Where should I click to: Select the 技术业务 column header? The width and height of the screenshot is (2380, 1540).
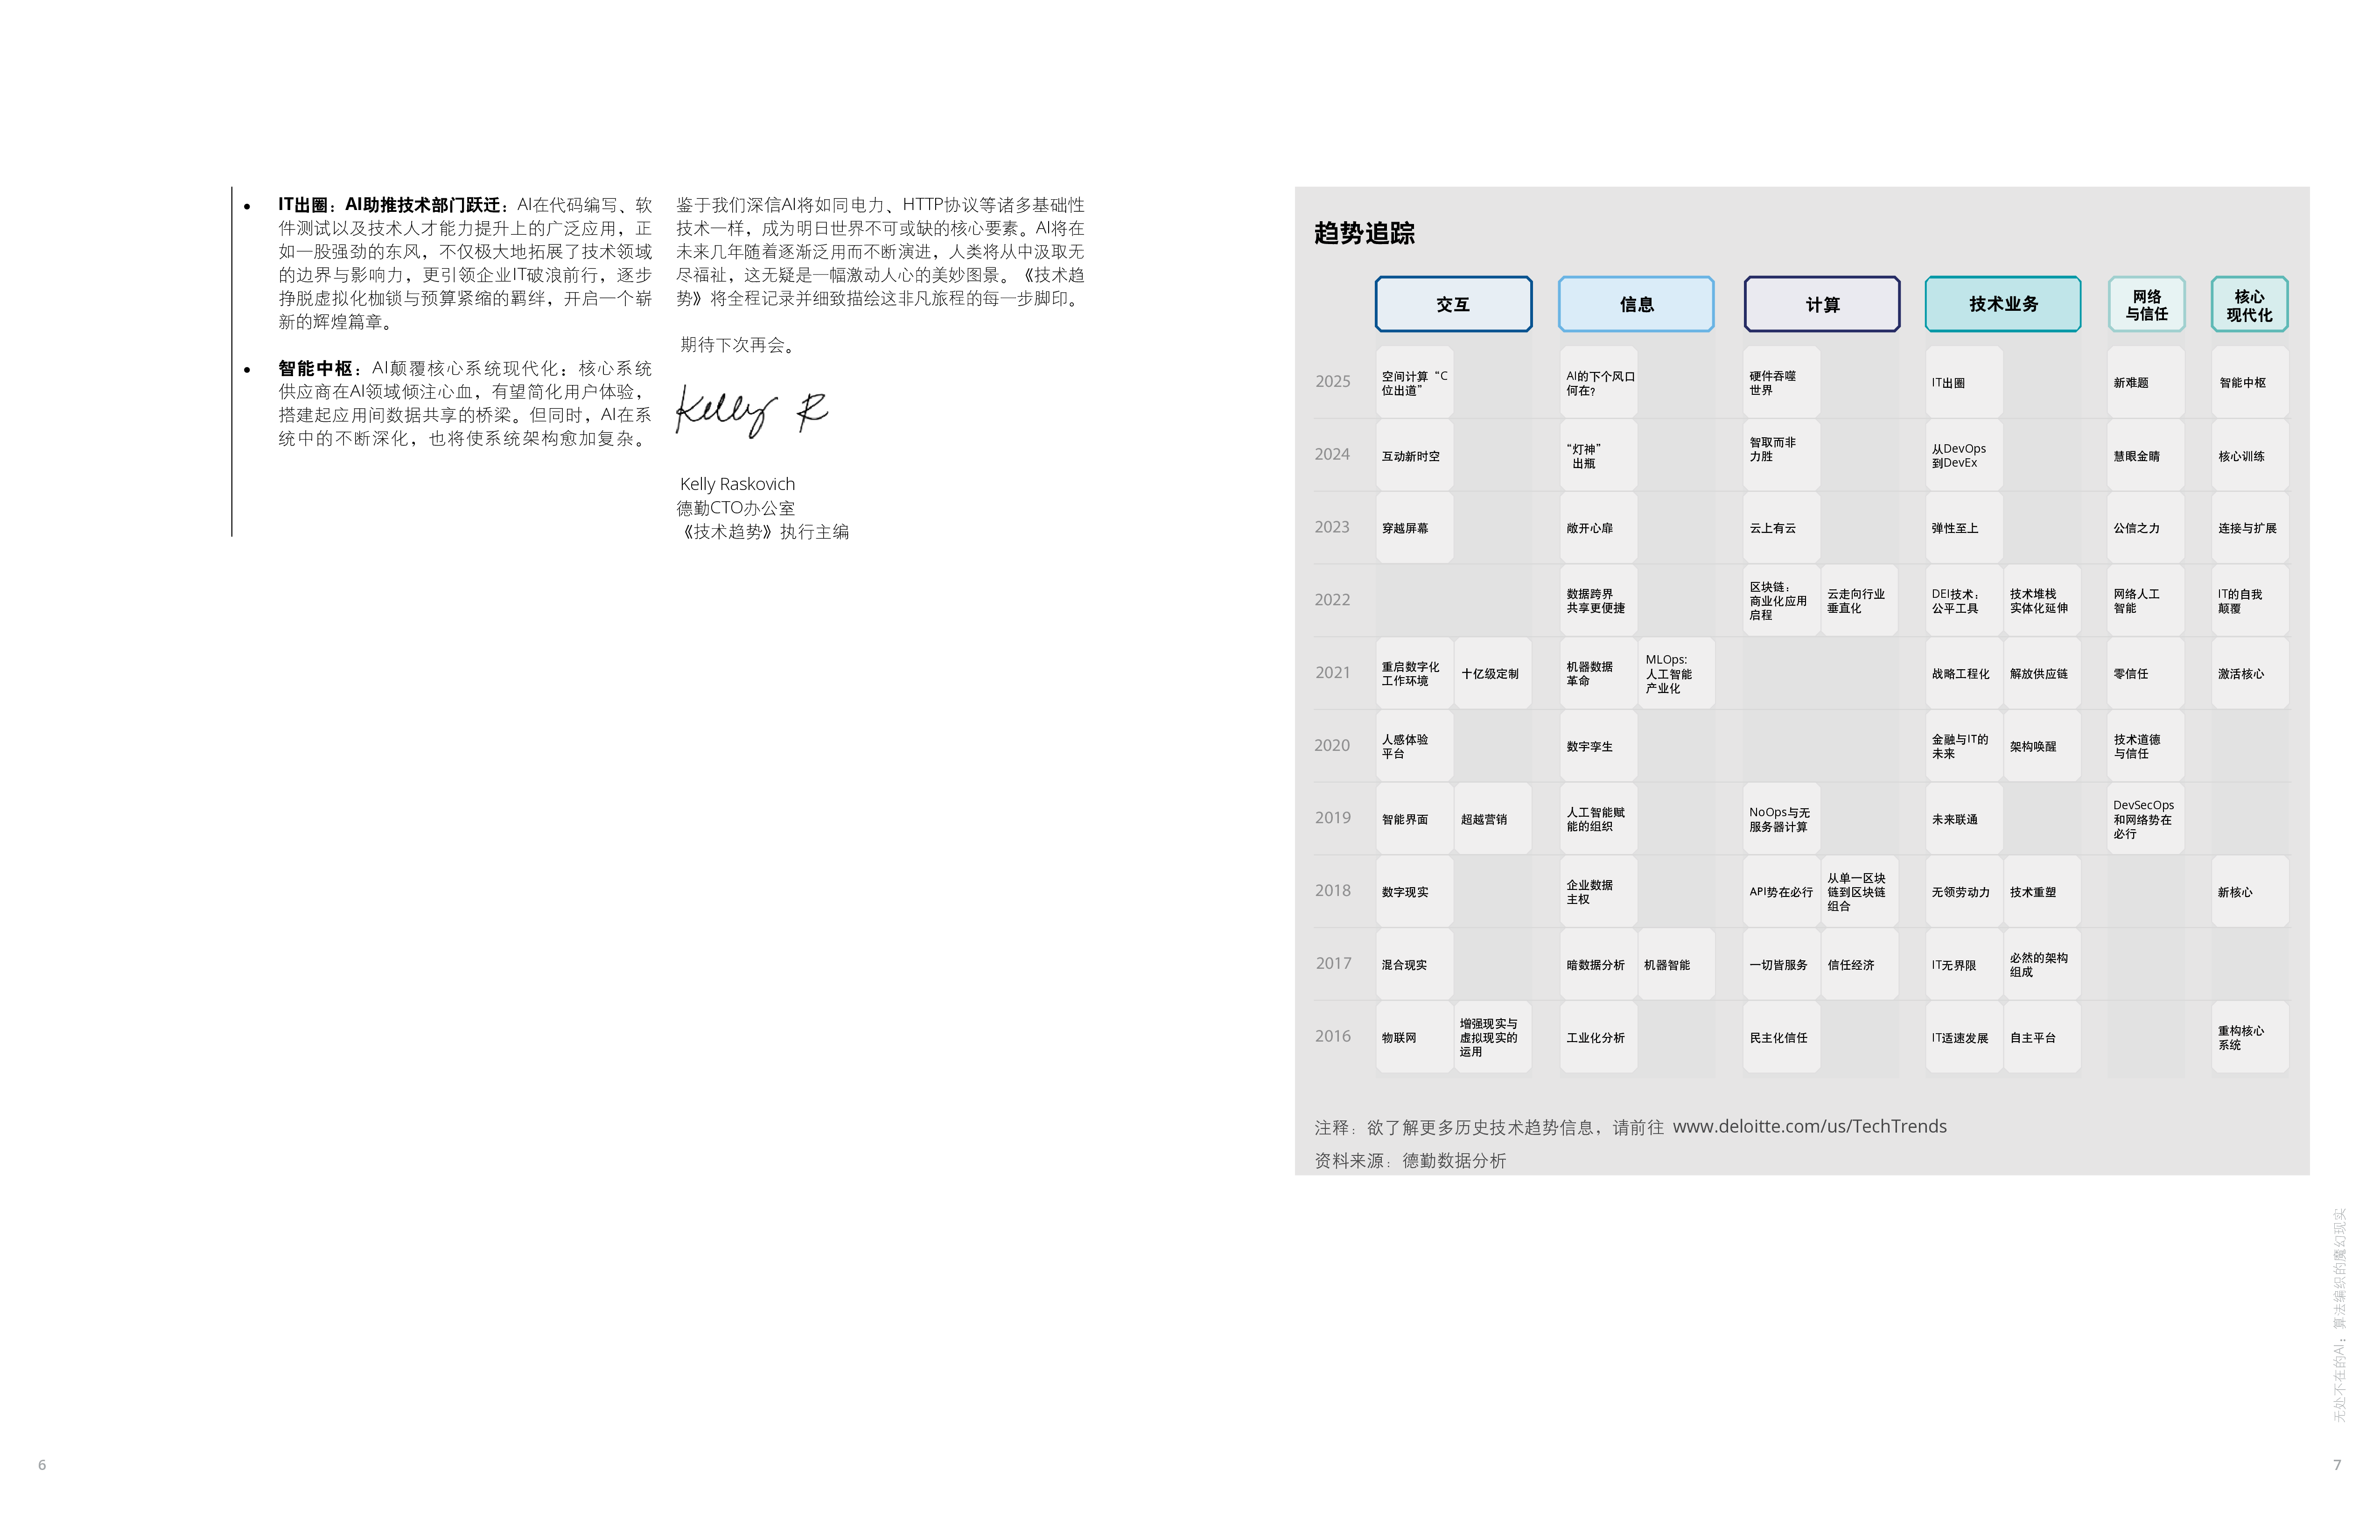pos(2003,304)
